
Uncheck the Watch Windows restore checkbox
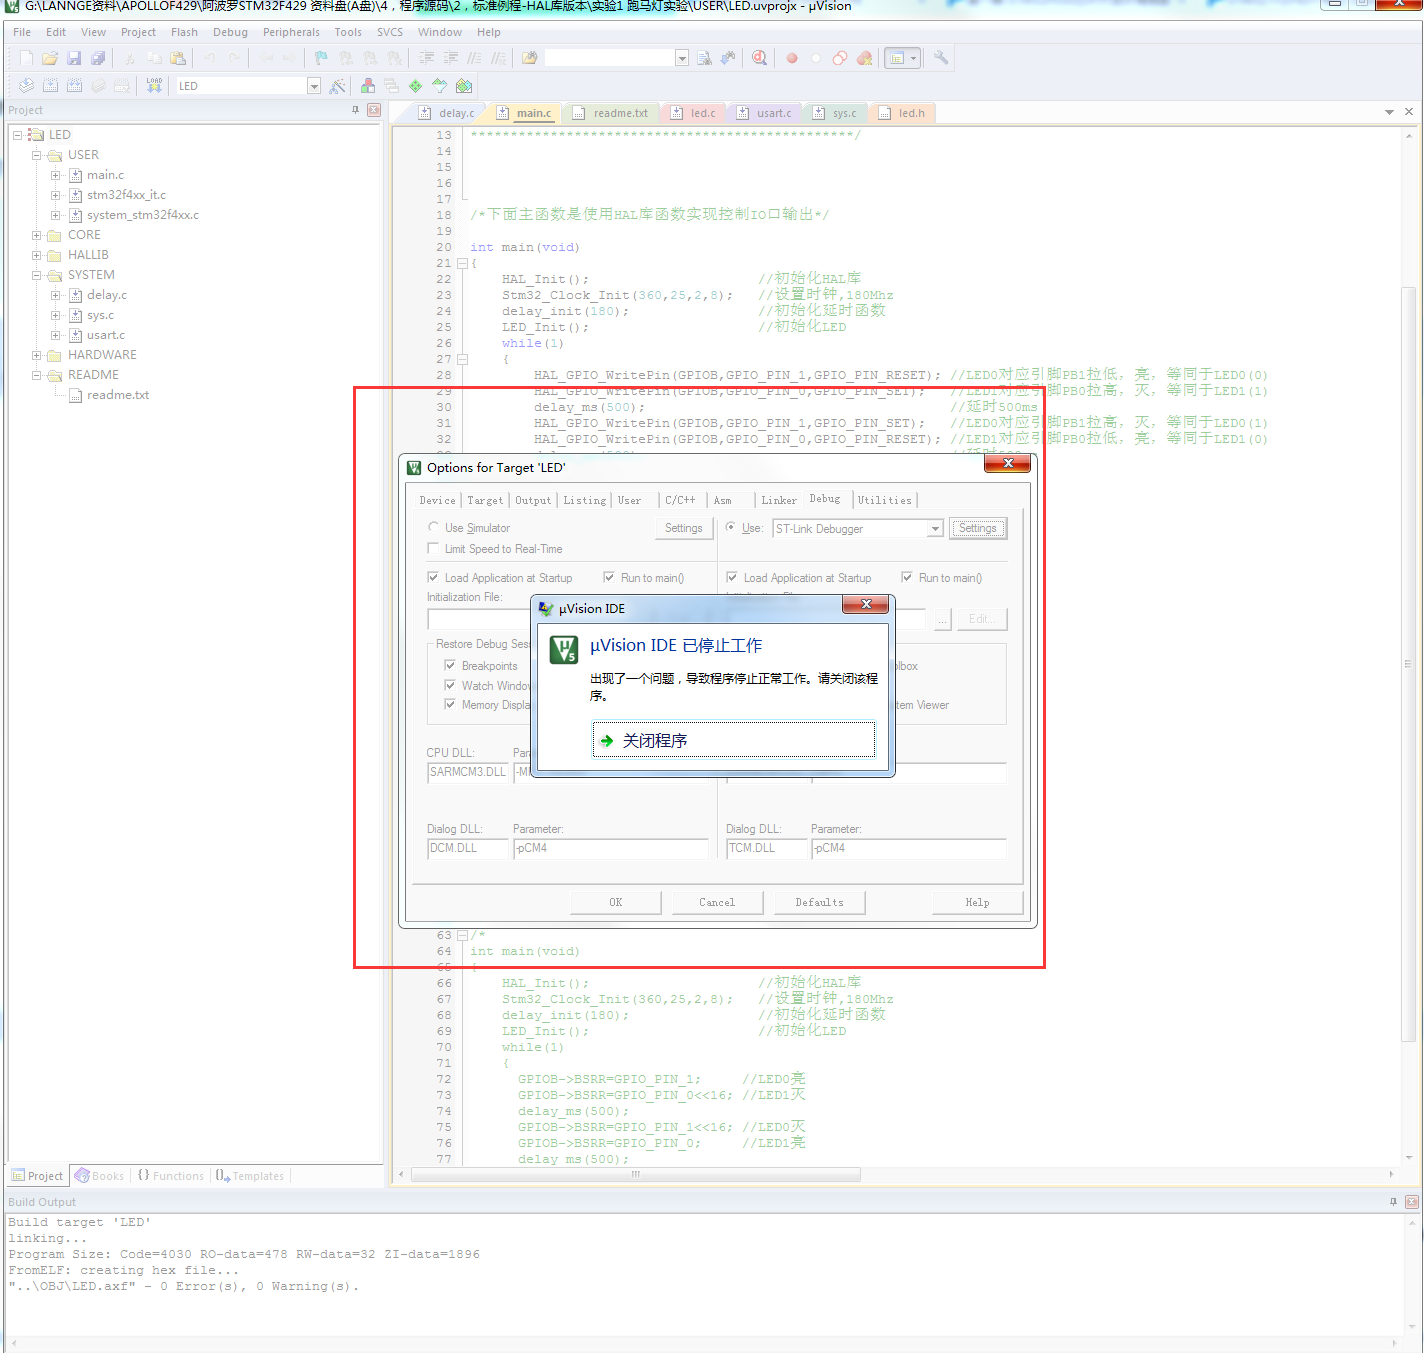pyautogui.click(x=450, y=685)
